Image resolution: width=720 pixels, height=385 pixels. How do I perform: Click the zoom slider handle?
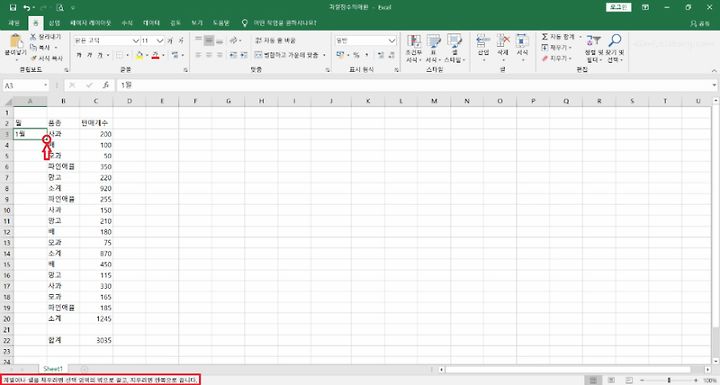click(x=669, y=380)
